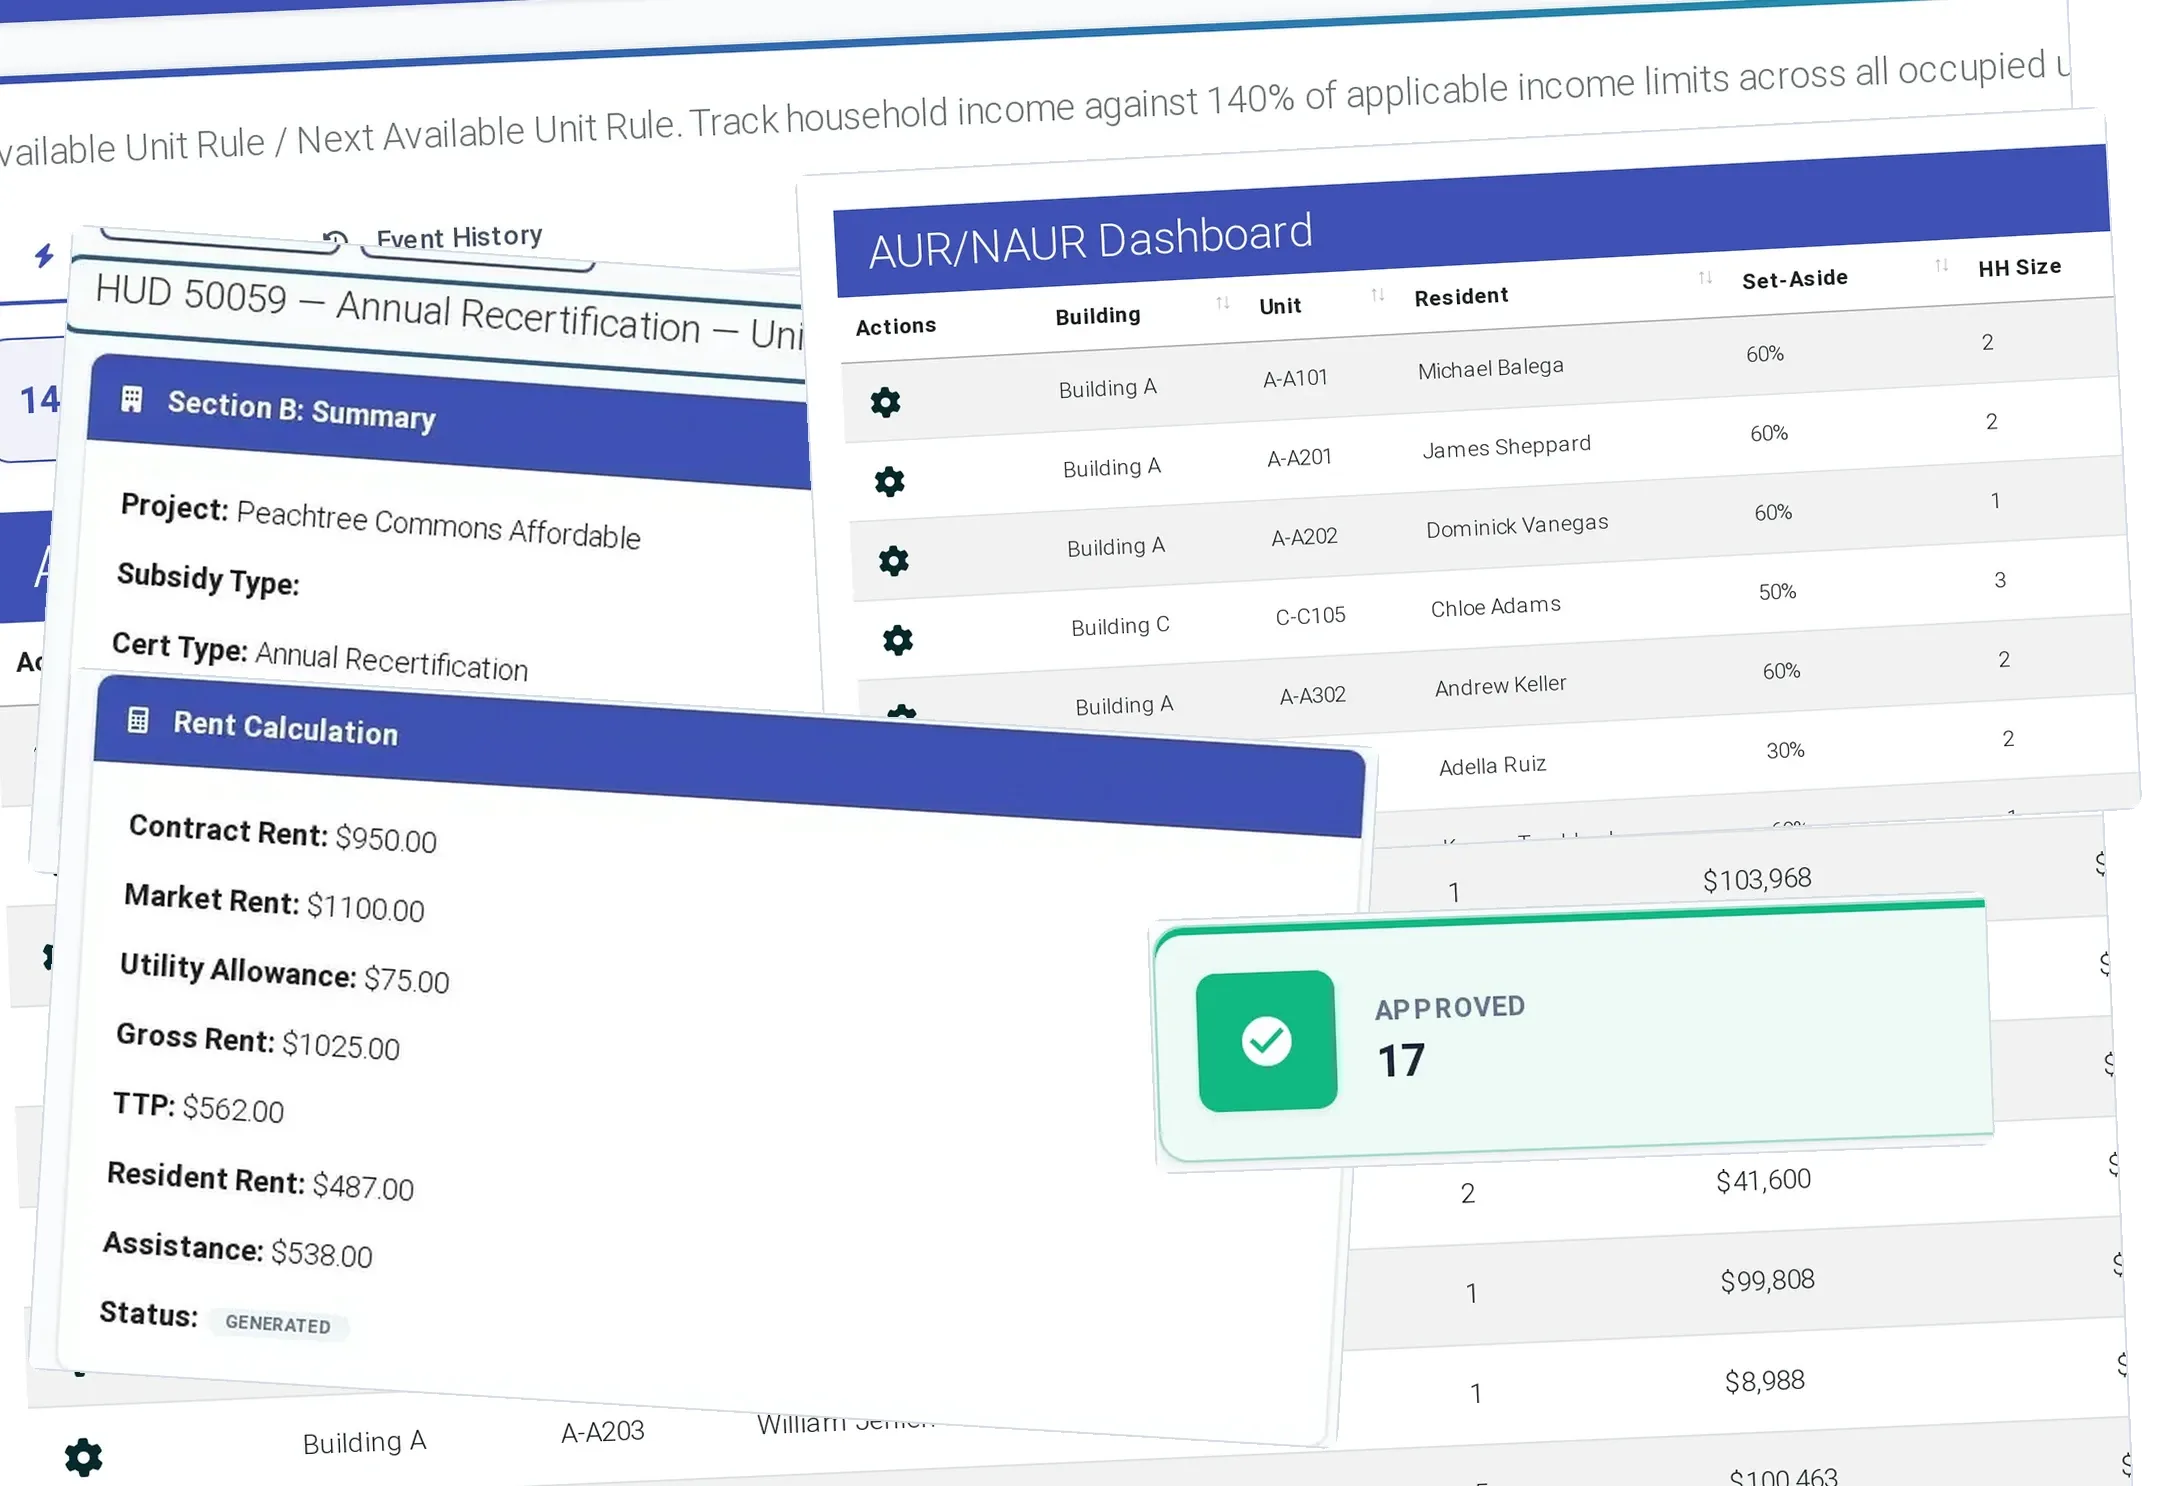The height and width of the screenshot is (1486, 2184).
Task: Click the HH Size column header
Action: pos(2019,267)
